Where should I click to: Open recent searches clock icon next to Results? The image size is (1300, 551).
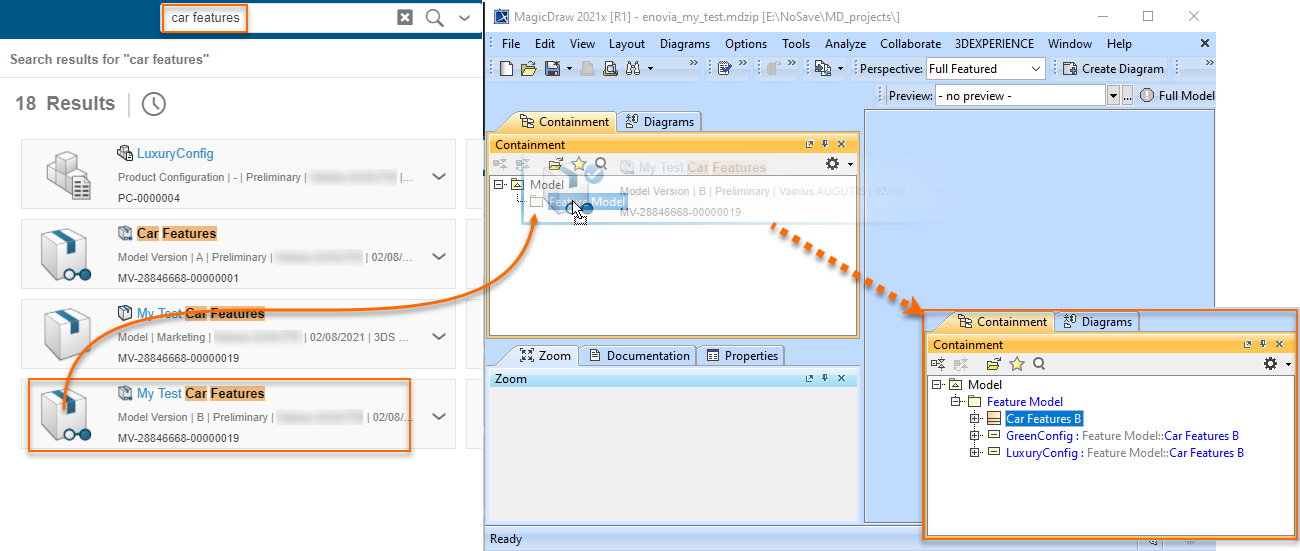click(154, 103)
